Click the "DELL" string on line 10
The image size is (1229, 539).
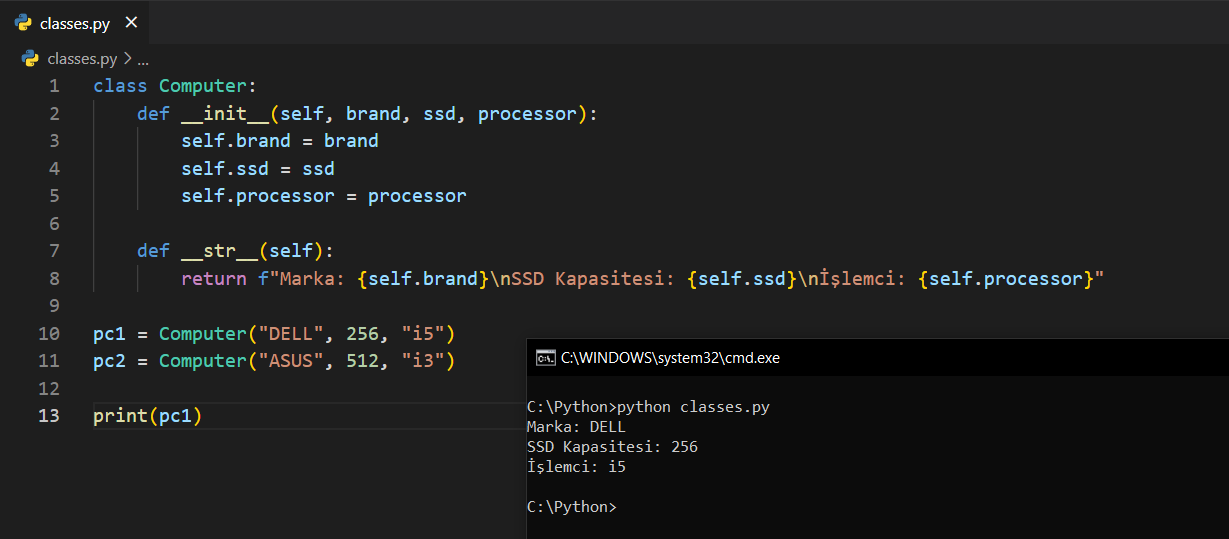290,333
